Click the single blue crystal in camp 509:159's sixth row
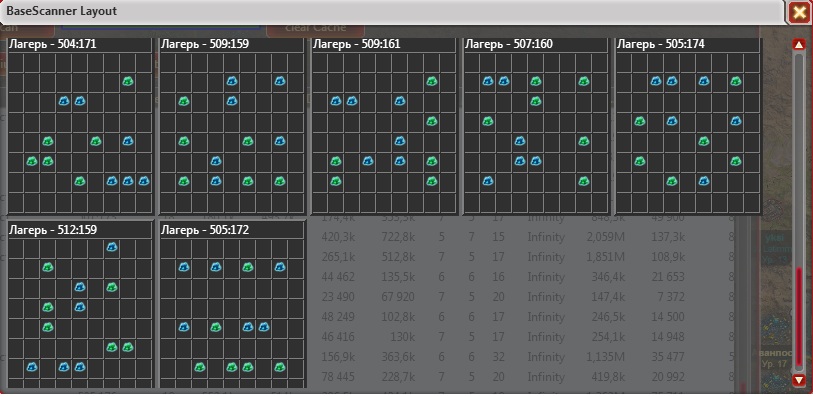 [x=216, y=161]
